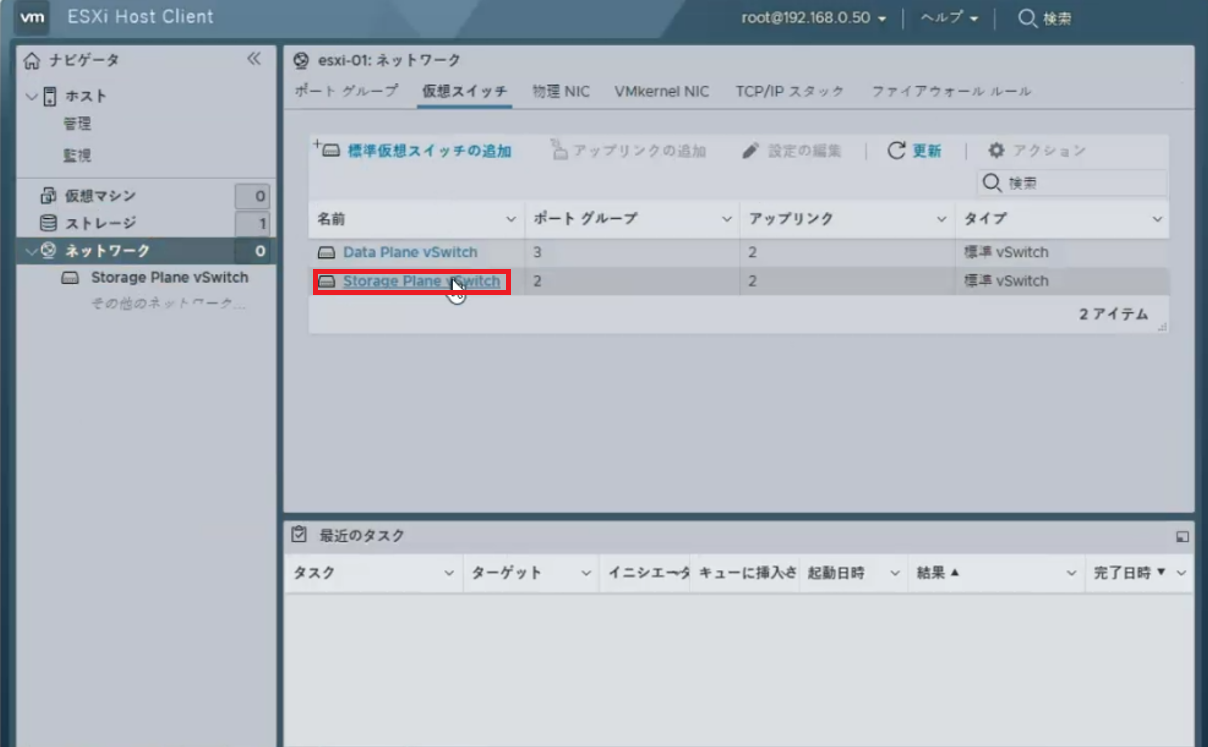Collapse the ネットワーク tree node
The height and width of the screenshot is (747, 1208).
(31, 251)
